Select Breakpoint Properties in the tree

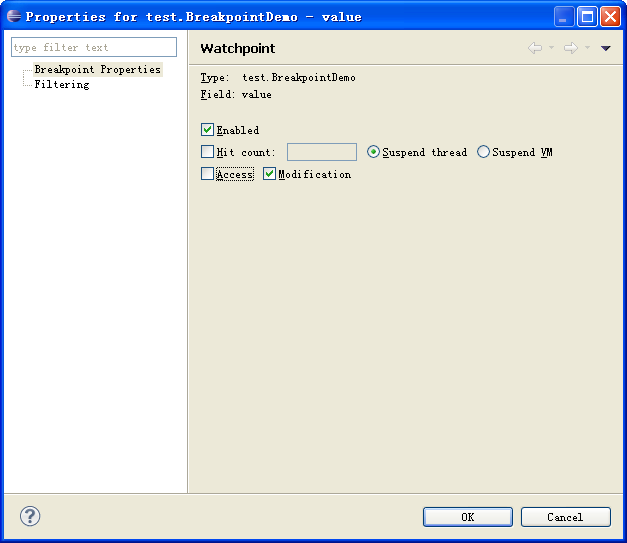98,70
